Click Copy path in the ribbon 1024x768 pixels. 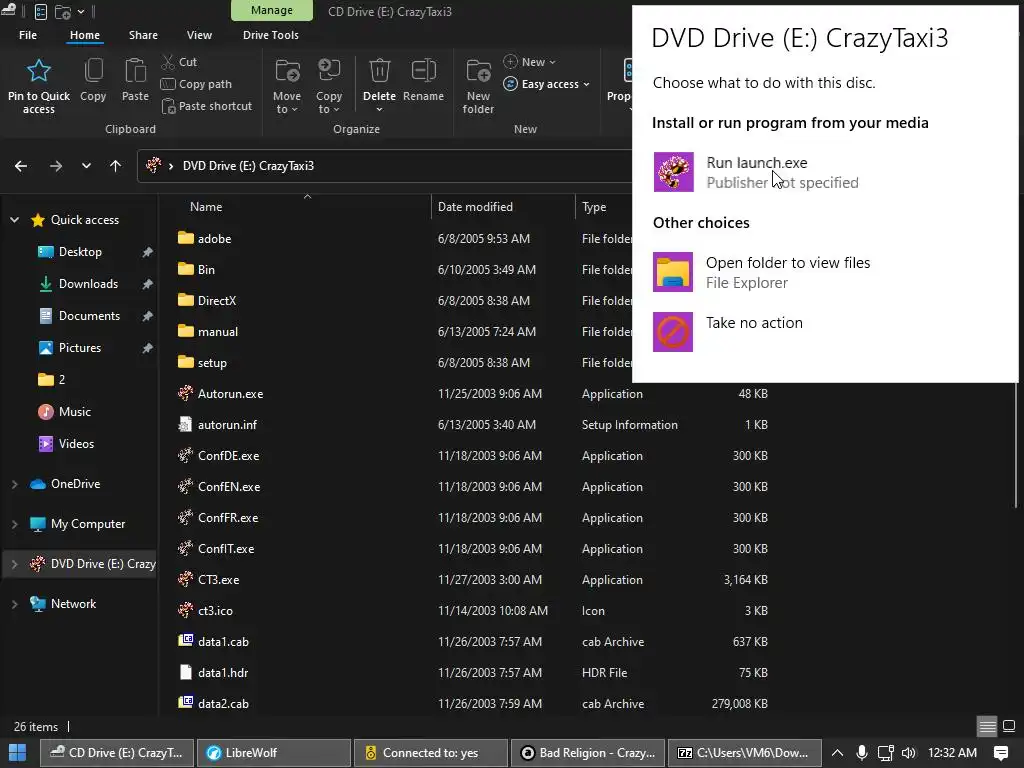point(196,84)
